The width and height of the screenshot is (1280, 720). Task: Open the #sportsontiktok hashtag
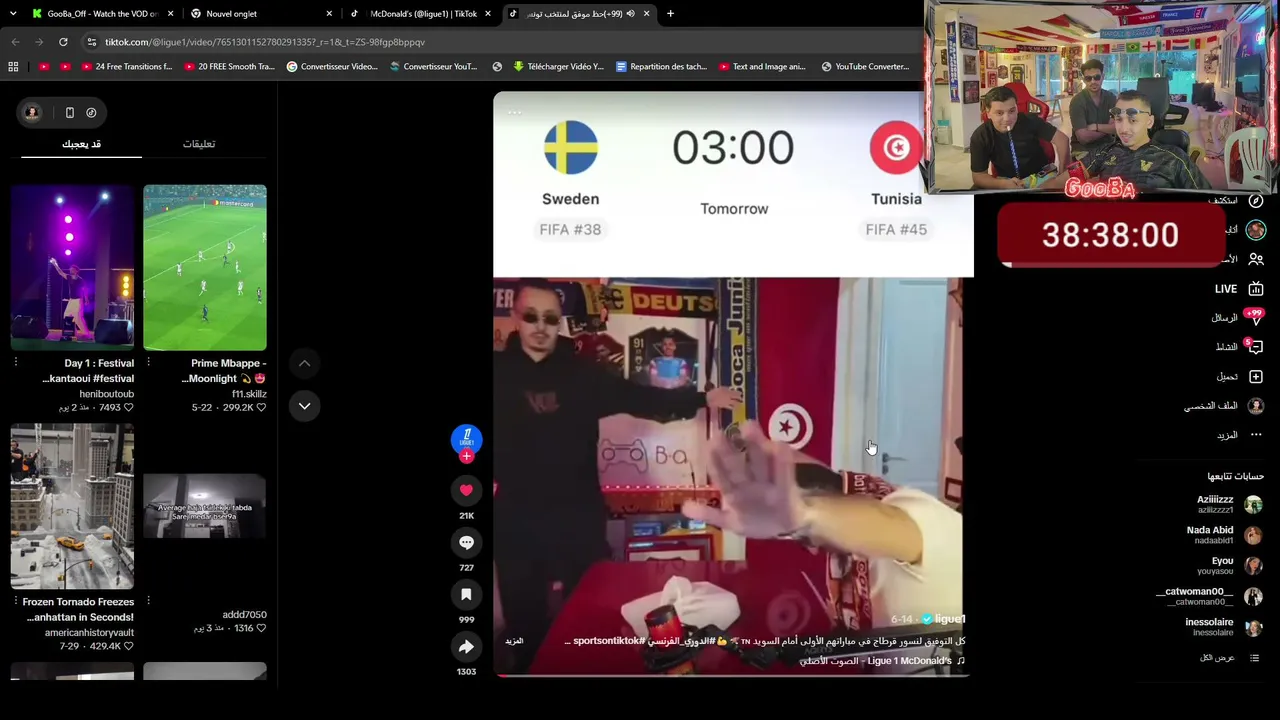(610, 641)
